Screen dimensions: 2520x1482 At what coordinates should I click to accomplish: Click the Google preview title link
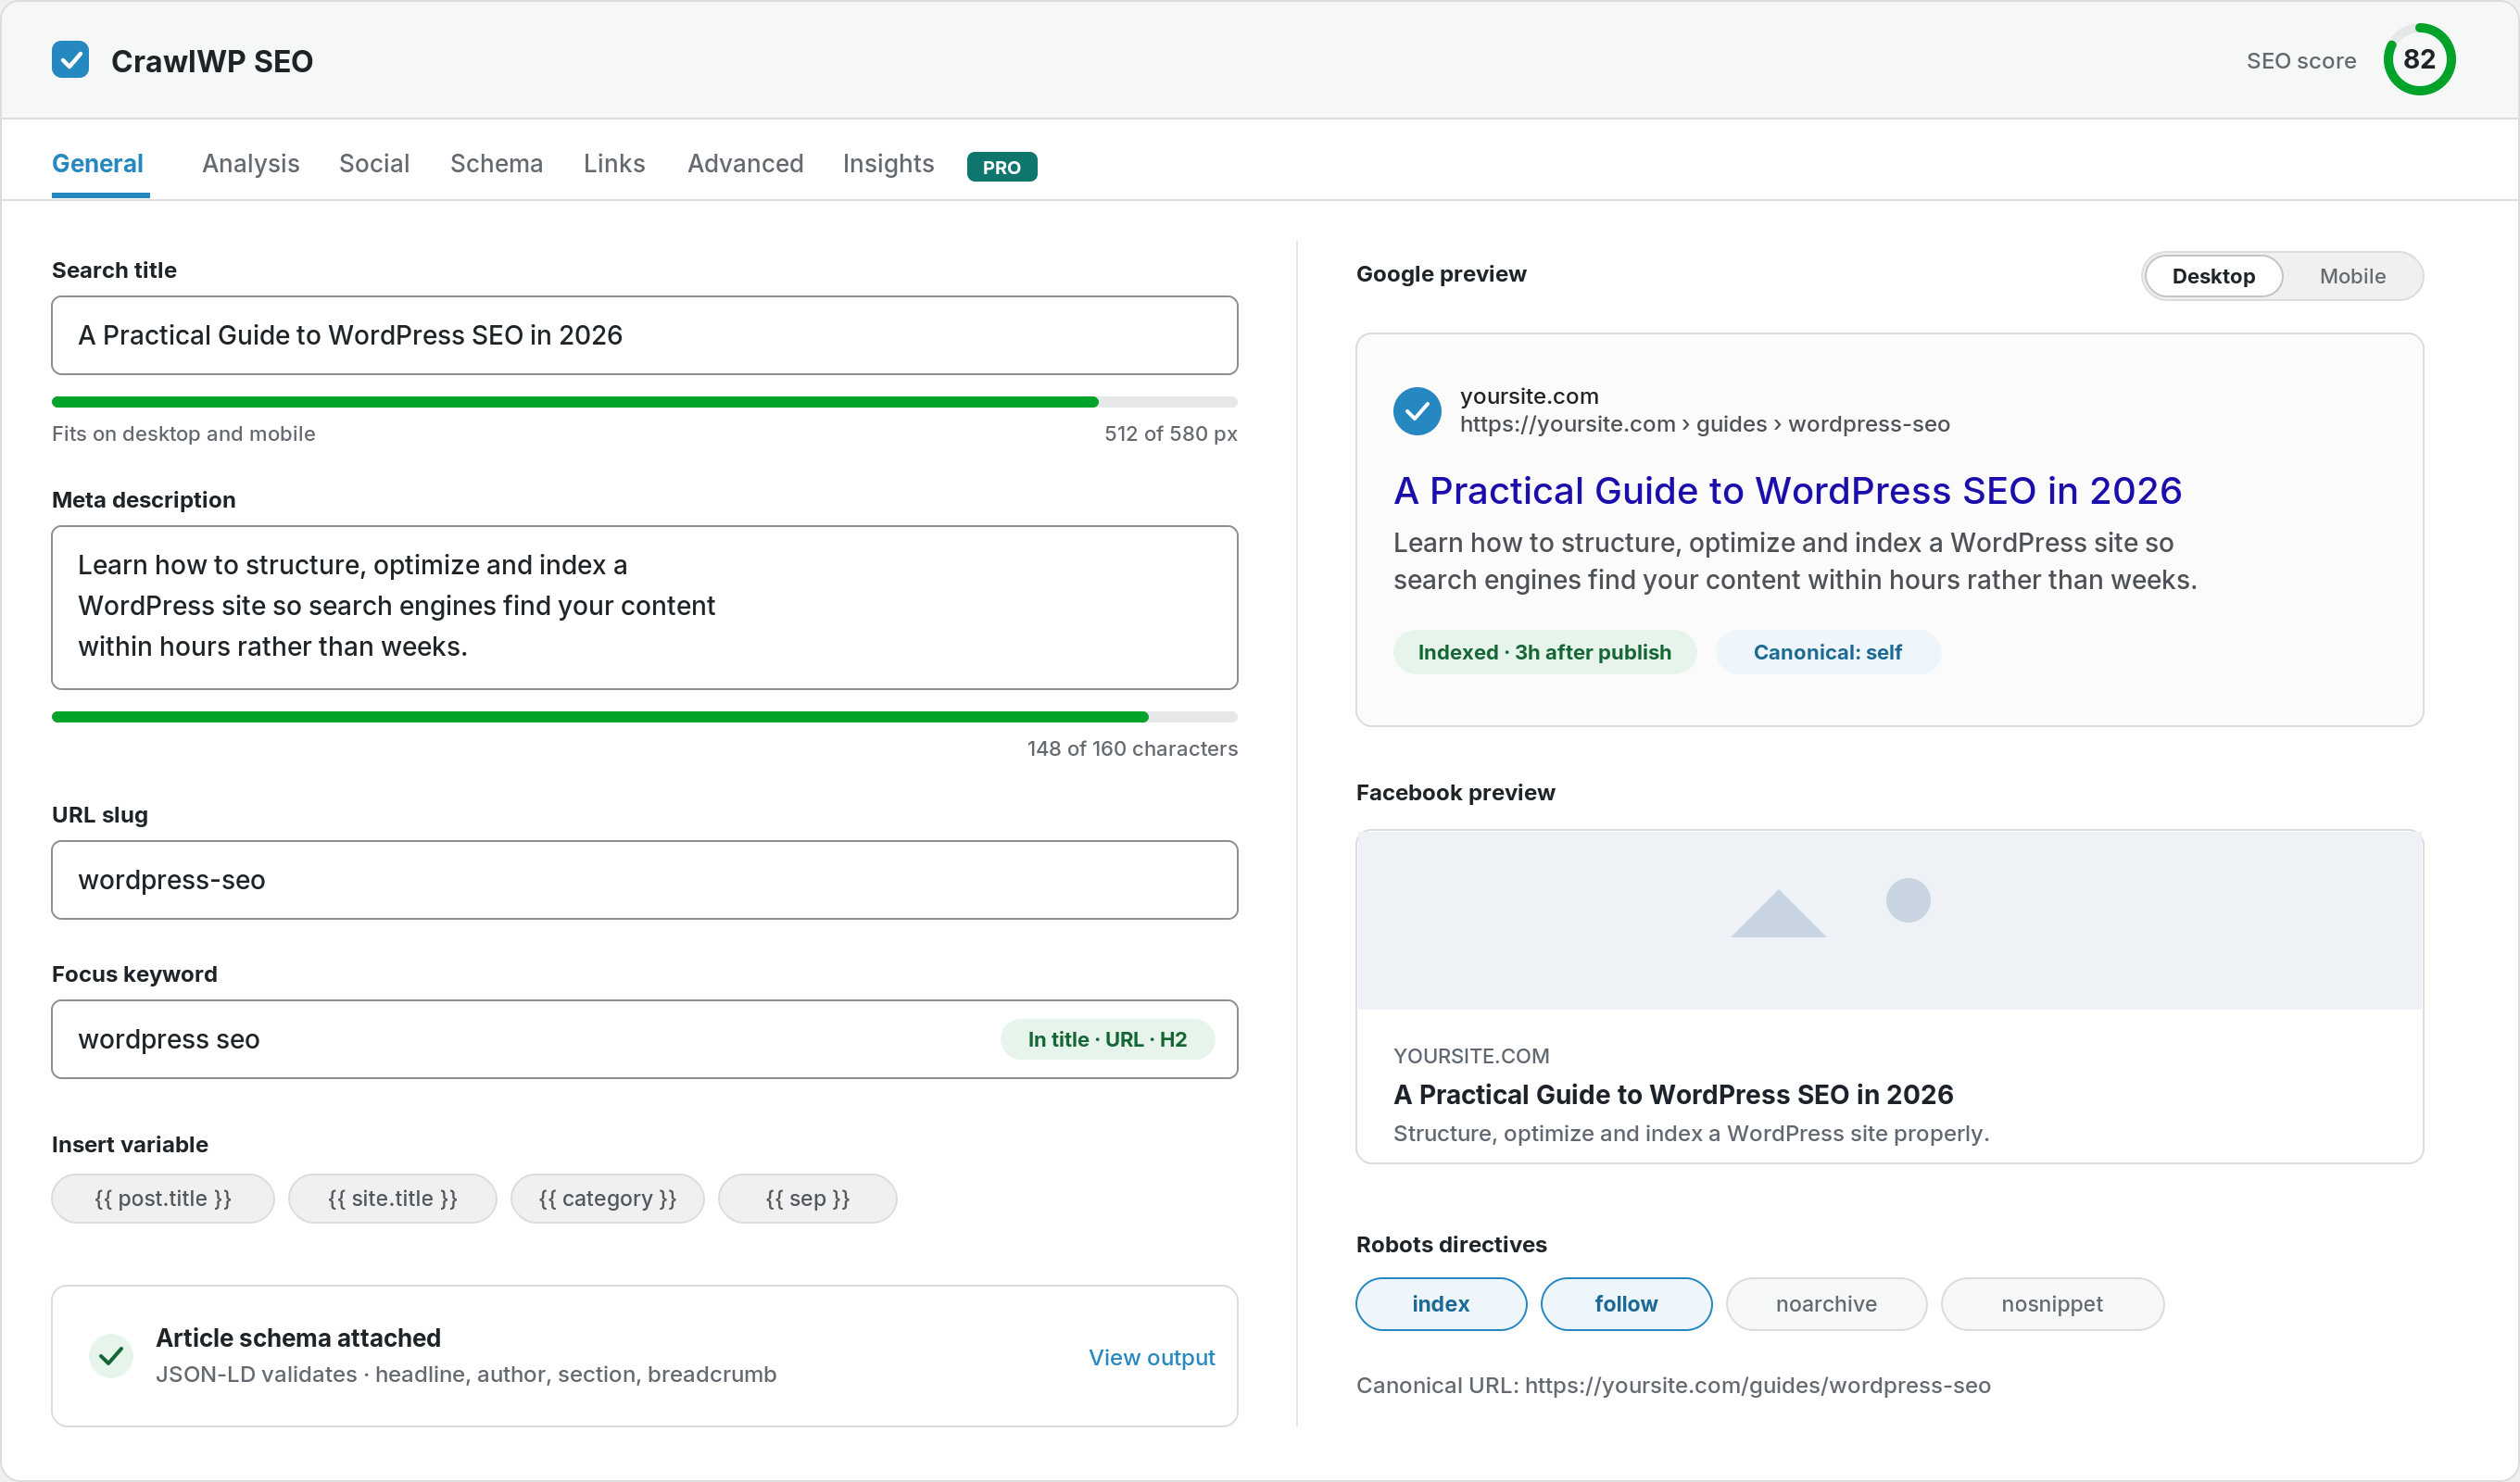click(1786, 490)
